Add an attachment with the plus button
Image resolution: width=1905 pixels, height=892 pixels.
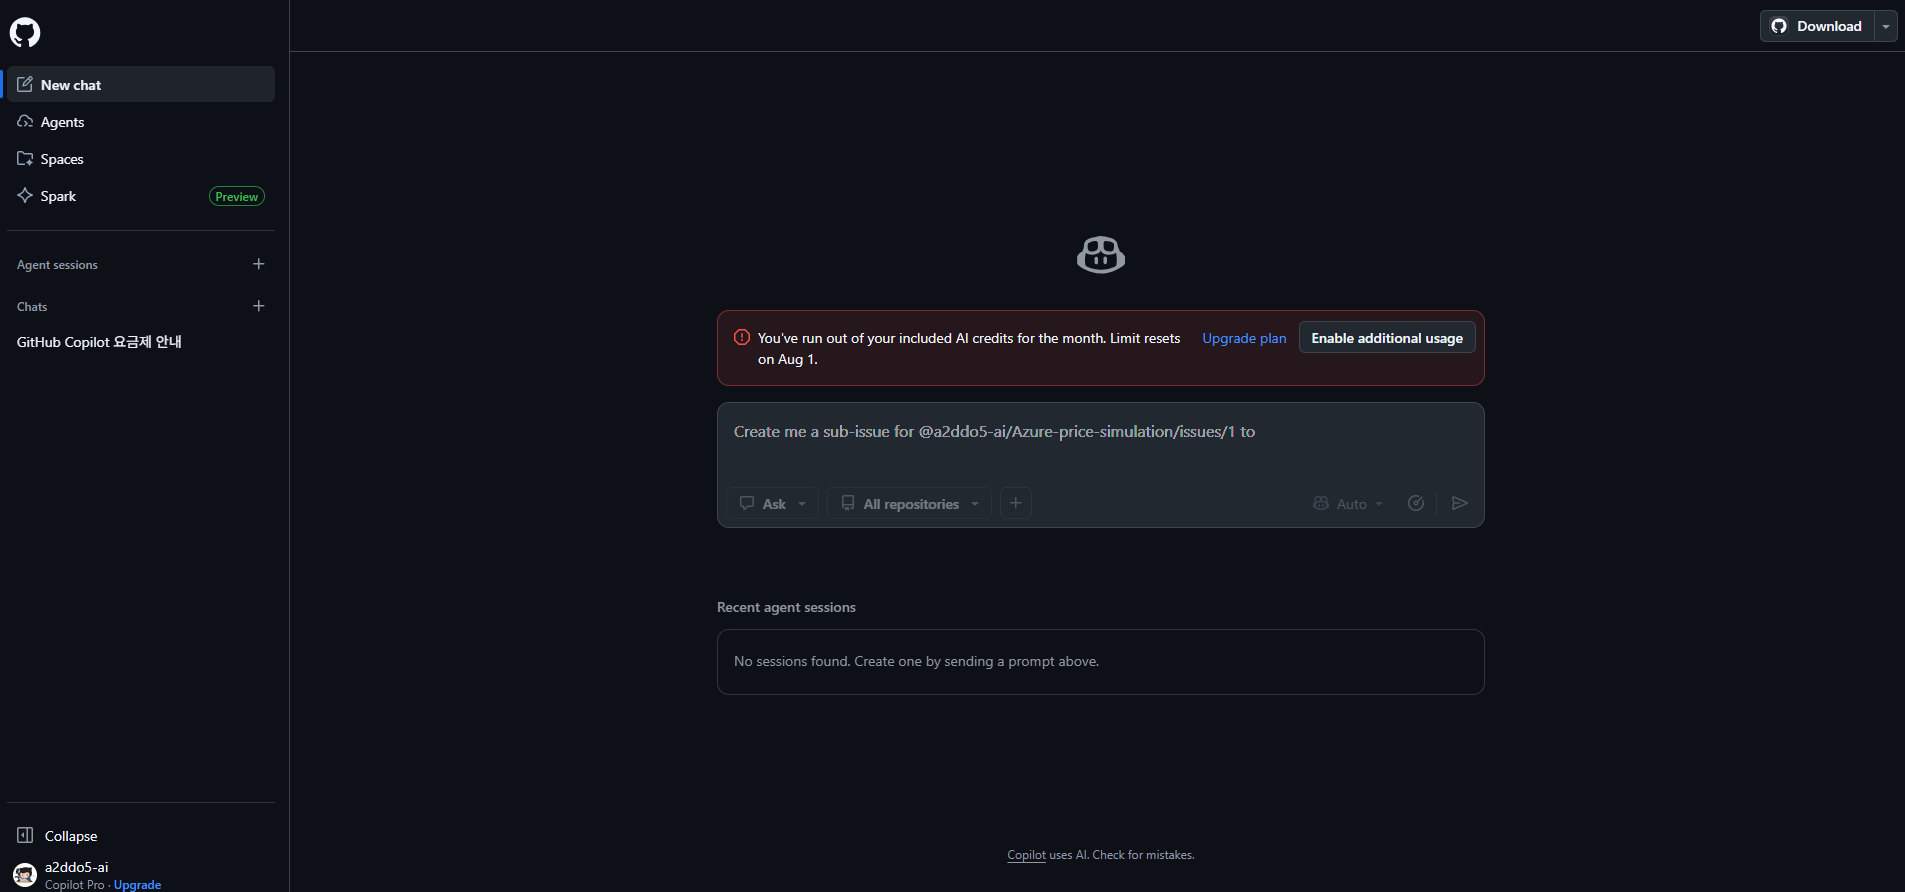pyautogui.click(x=1015, y=503)
